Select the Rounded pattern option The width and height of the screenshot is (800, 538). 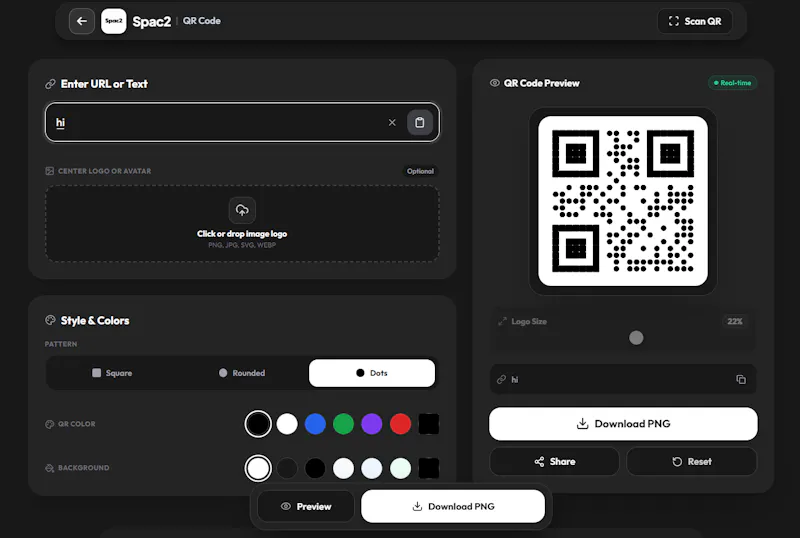pos(242,373)
